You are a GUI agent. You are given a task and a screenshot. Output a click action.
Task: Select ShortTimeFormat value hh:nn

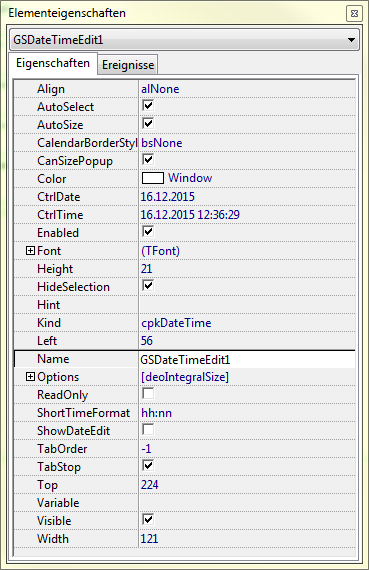[156, 413]
